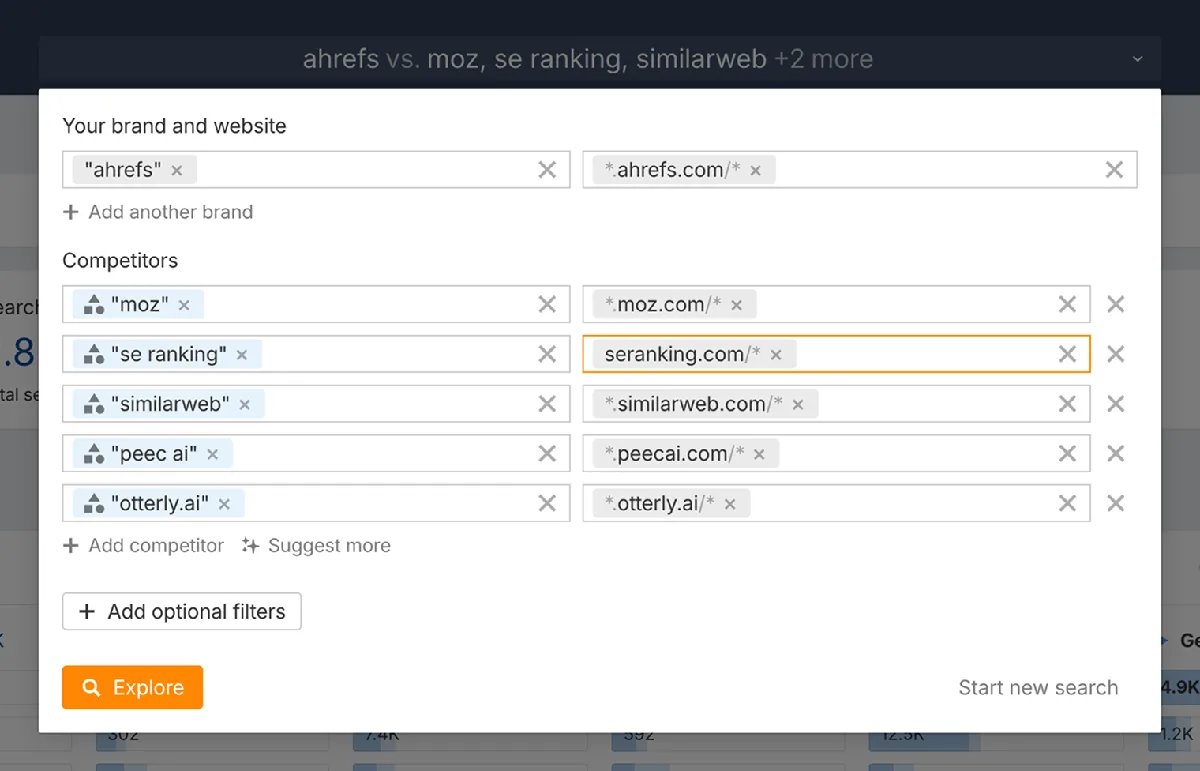Click Add another brand

158,212
